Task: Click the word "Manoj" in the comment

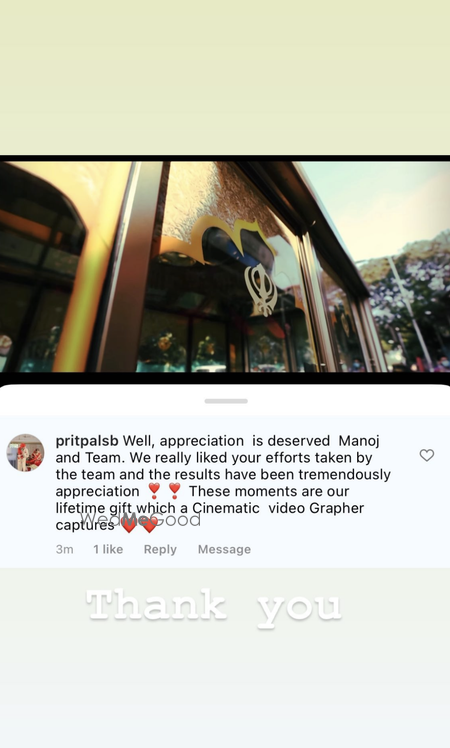Action: tap(359, 441)
